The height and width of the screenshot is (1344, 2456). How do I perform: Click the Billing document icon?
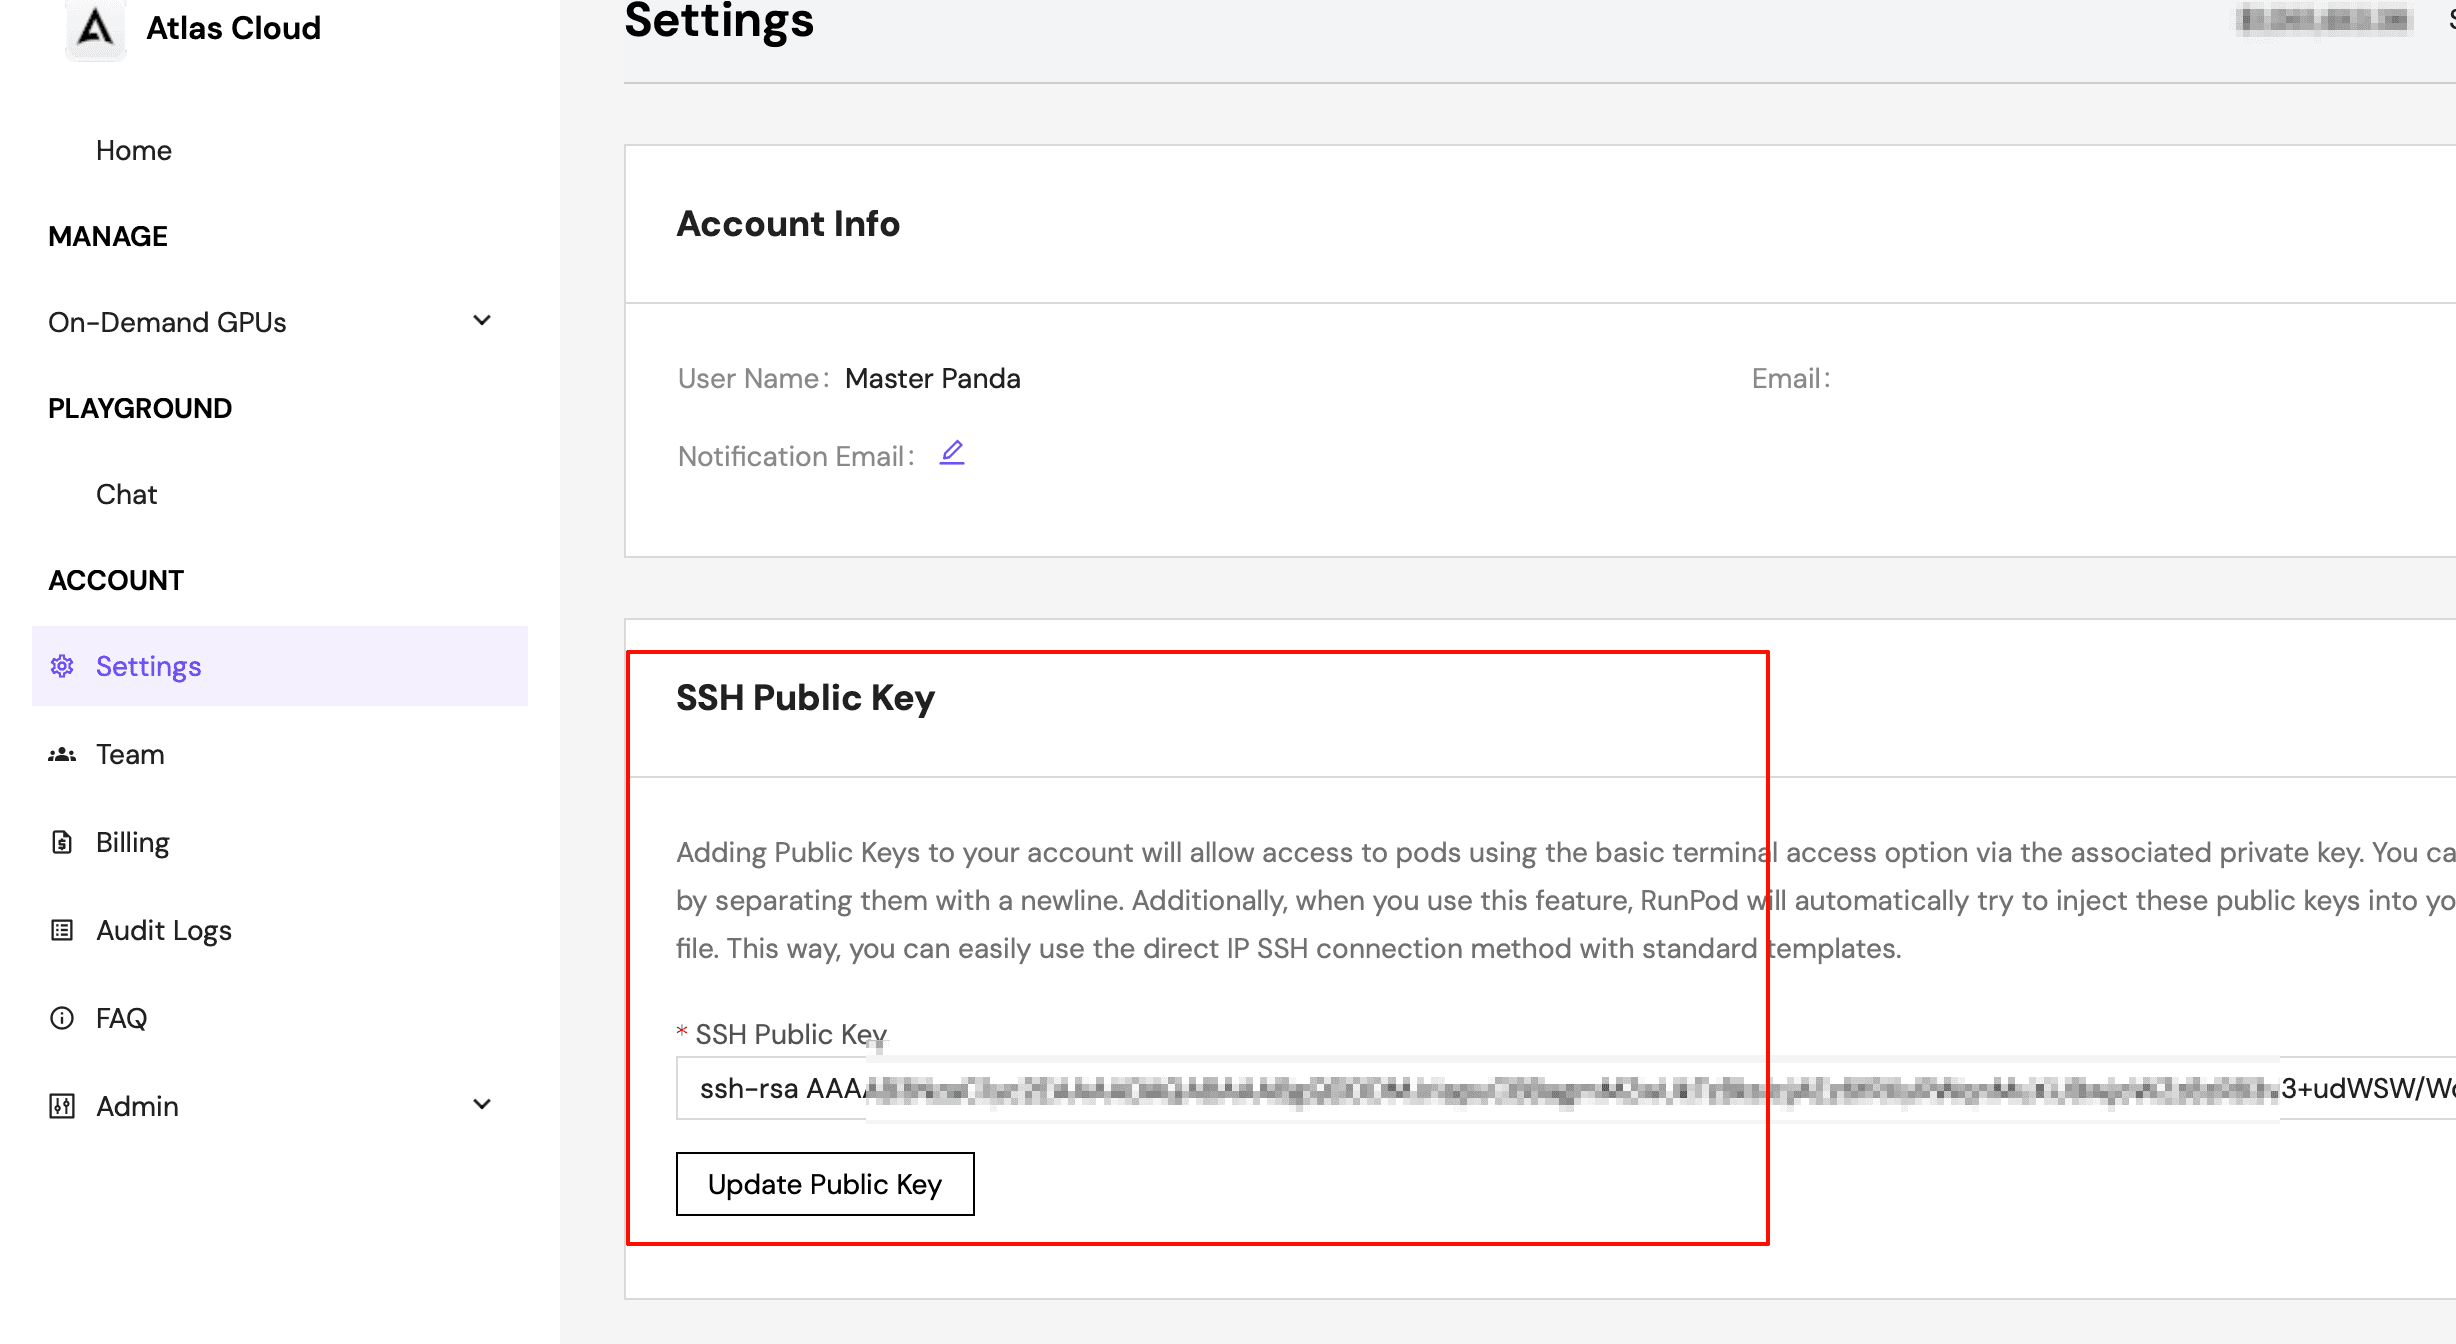coord(62,843)
